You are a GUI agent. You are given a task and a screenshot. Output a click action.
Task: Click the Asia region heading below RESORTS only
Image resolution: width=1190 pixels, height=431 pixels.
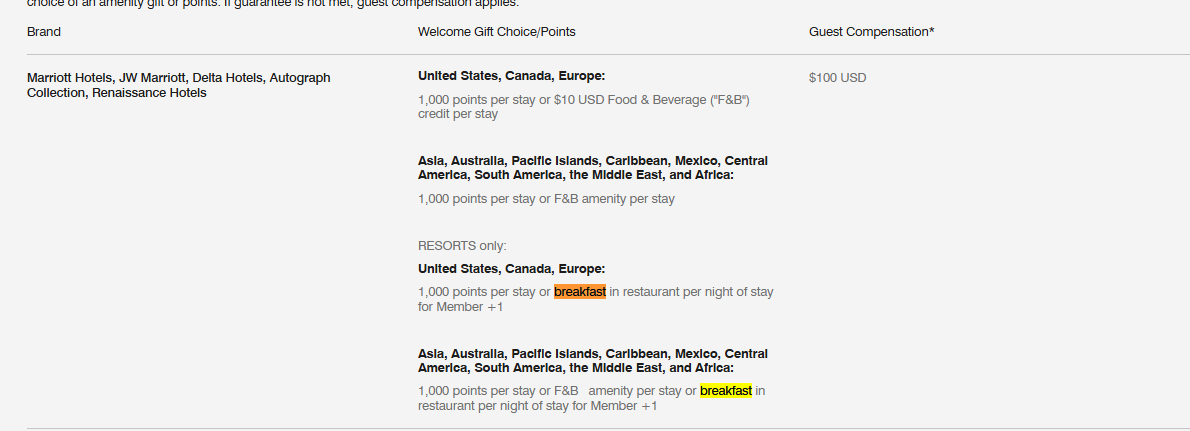coord(592,361)
